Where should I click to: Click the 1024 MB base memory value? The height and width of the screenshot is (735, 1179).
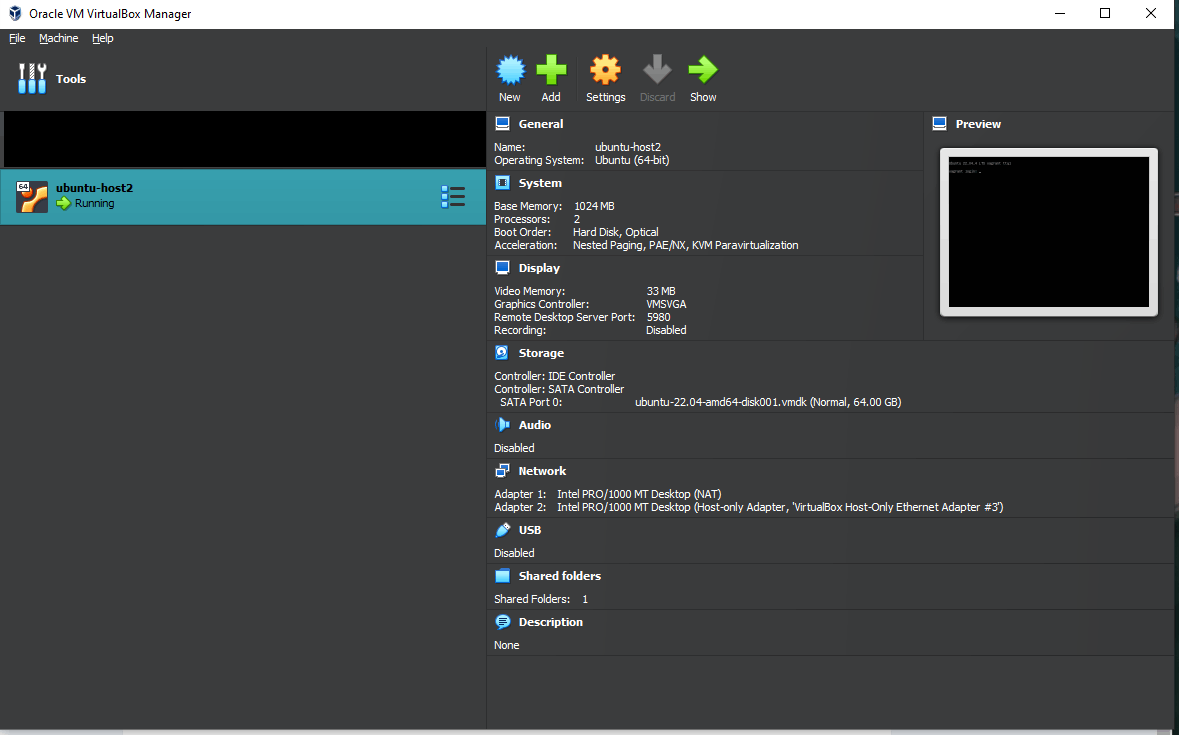pos(594,206)
